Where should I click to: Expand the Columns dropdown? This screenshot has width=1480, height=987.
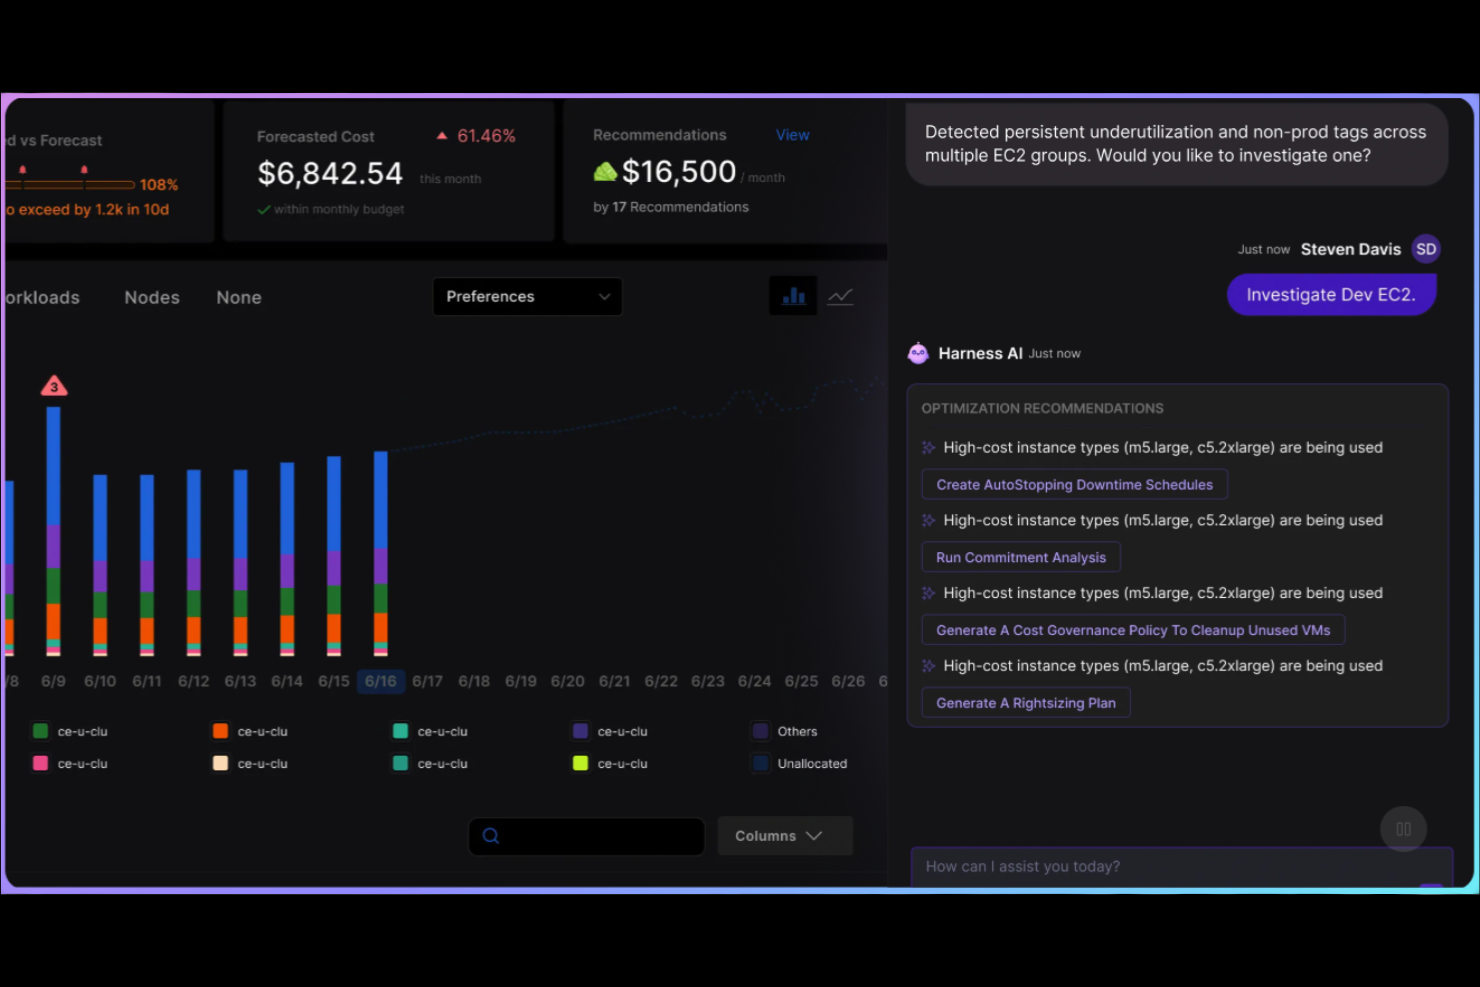point(784,835)
